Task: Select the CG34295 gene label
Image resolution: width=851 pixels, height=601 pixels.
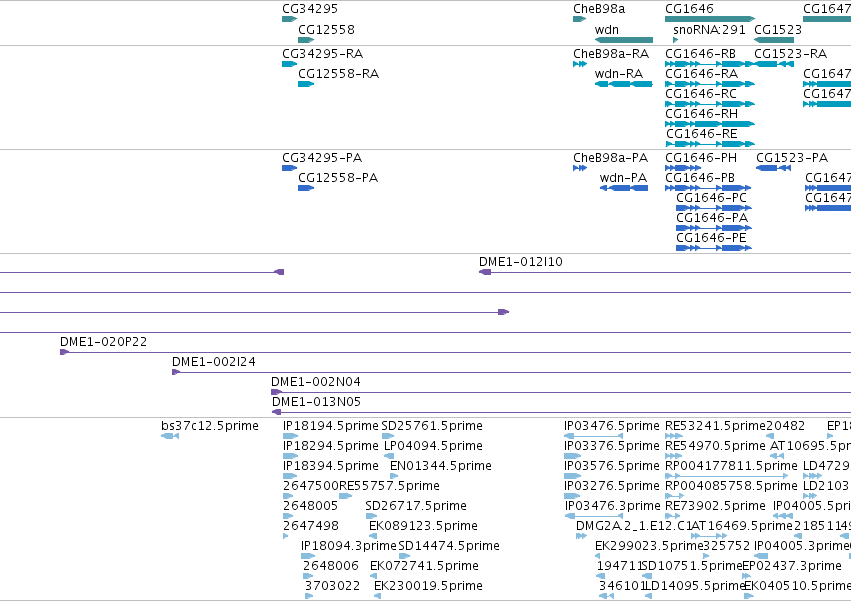Action: [x=310, y=9]
